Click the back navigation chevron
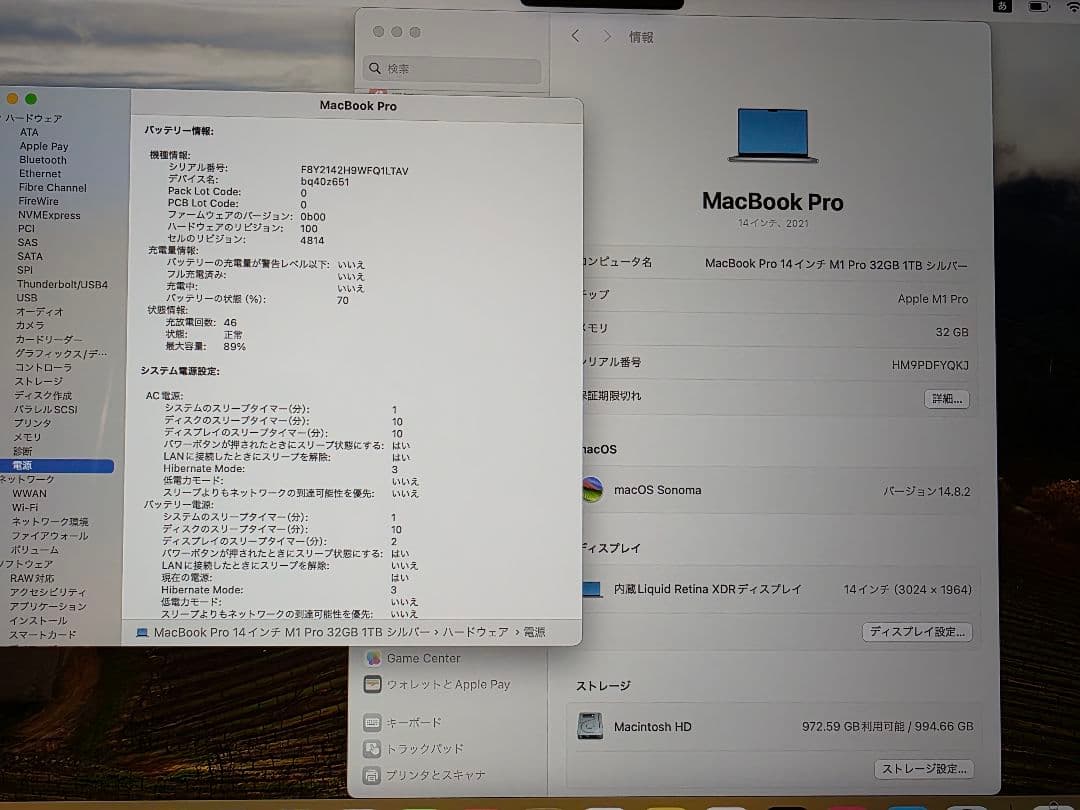Image resolution: width=1080 pixels, height=810 pixels. (574, 34)
